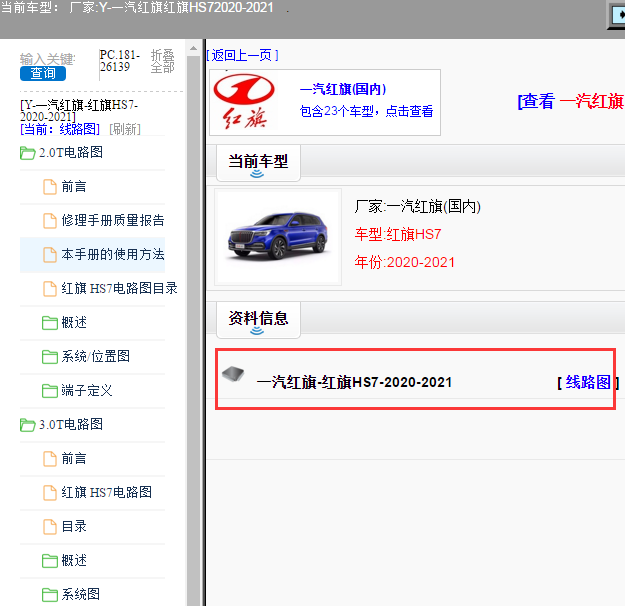The image size is (625, 606).
Task: Click the PC.181-26139 text
Action: pos(120,61)
